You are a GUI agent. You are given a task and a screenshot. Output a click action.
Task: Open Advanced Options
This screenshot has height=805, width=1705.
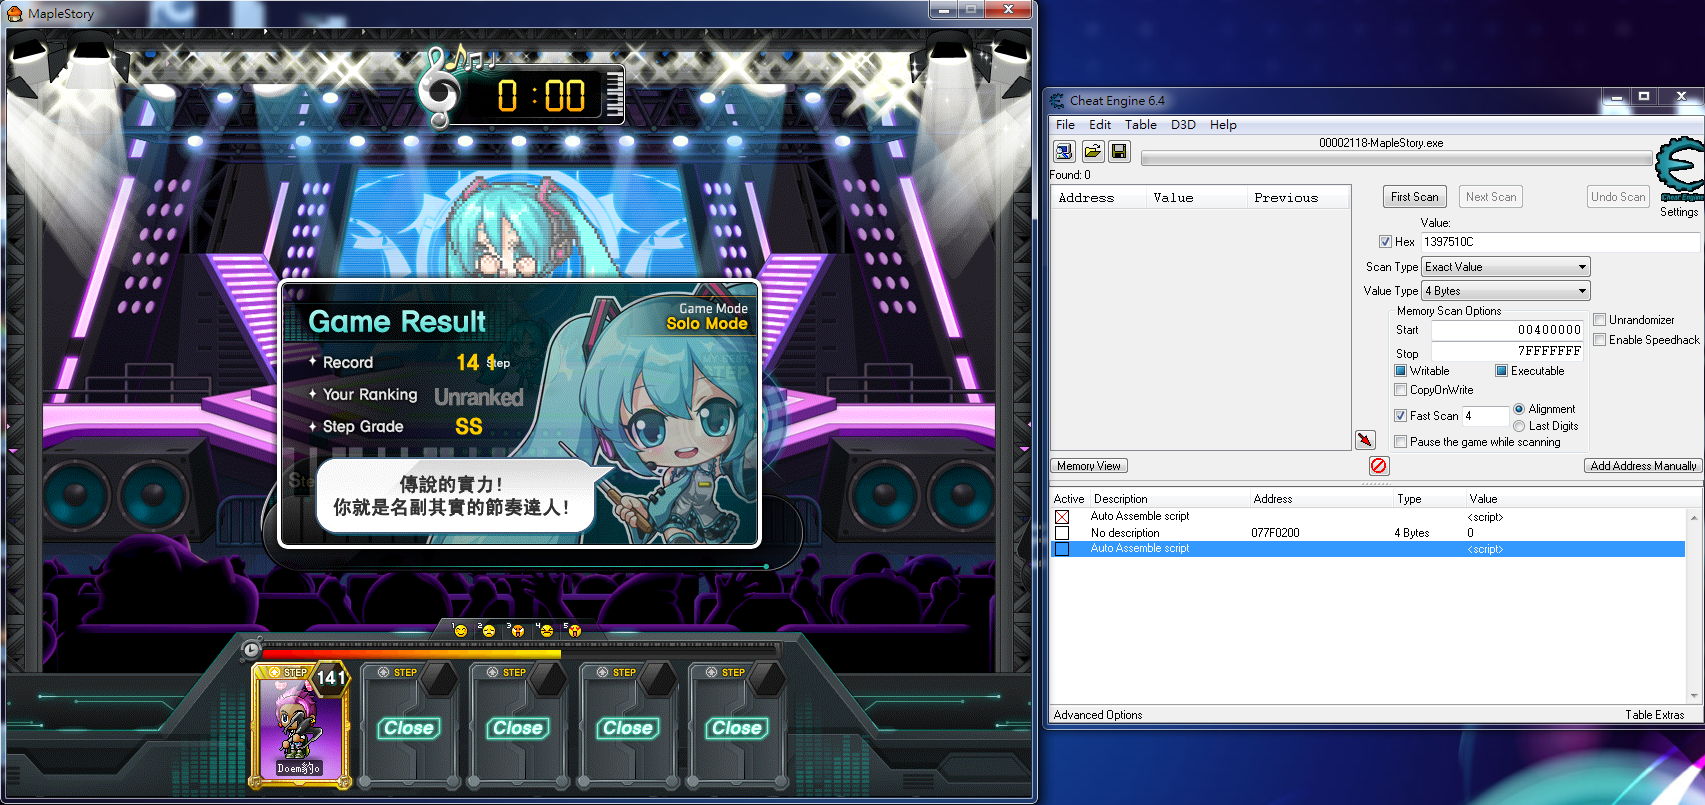coord(1097,715)
